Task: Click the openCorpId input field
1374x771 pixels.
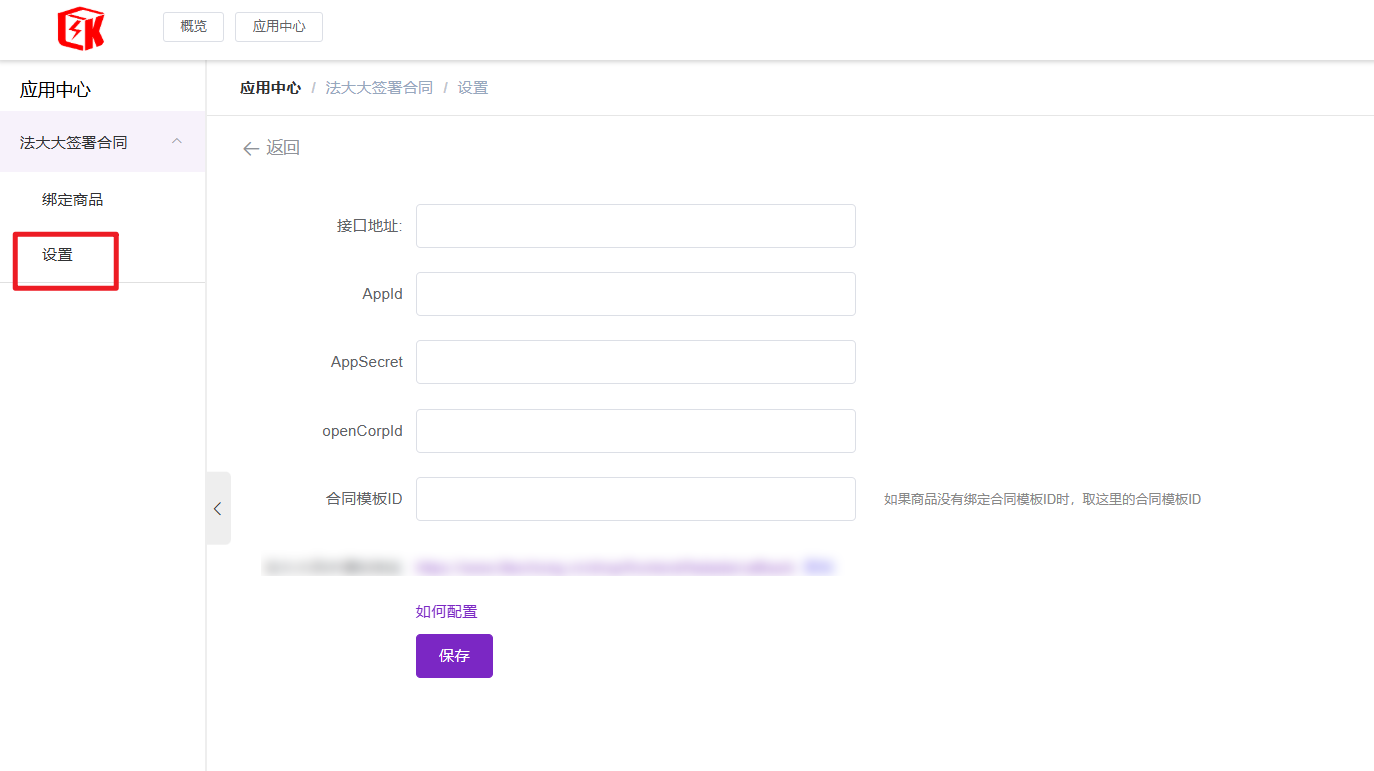Action: click(x=635, y=431)
